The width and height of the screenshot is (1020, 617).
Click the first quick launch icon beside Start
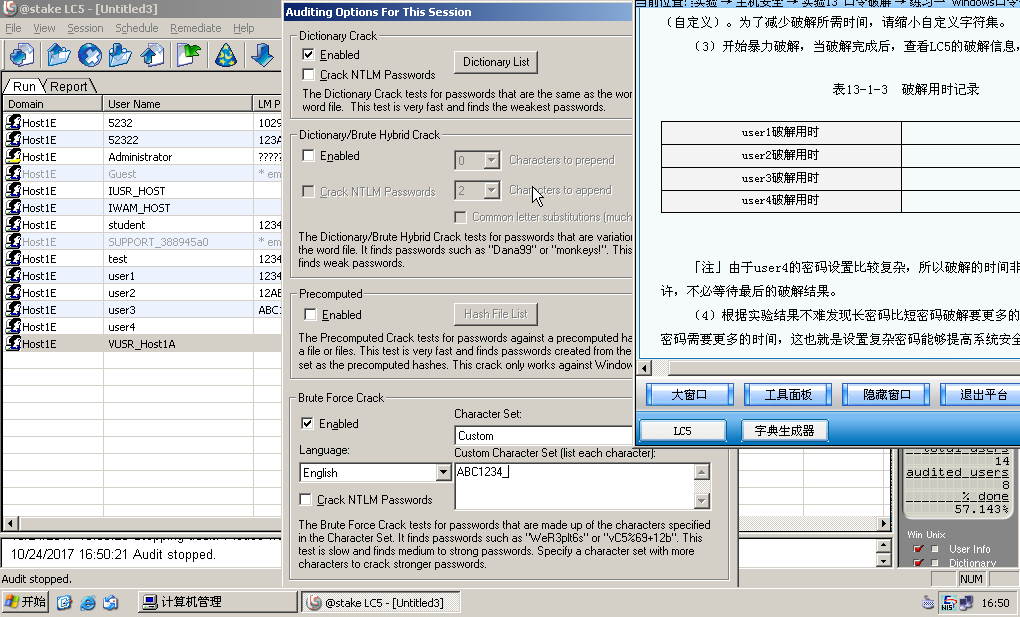click(x=64, y=602)
